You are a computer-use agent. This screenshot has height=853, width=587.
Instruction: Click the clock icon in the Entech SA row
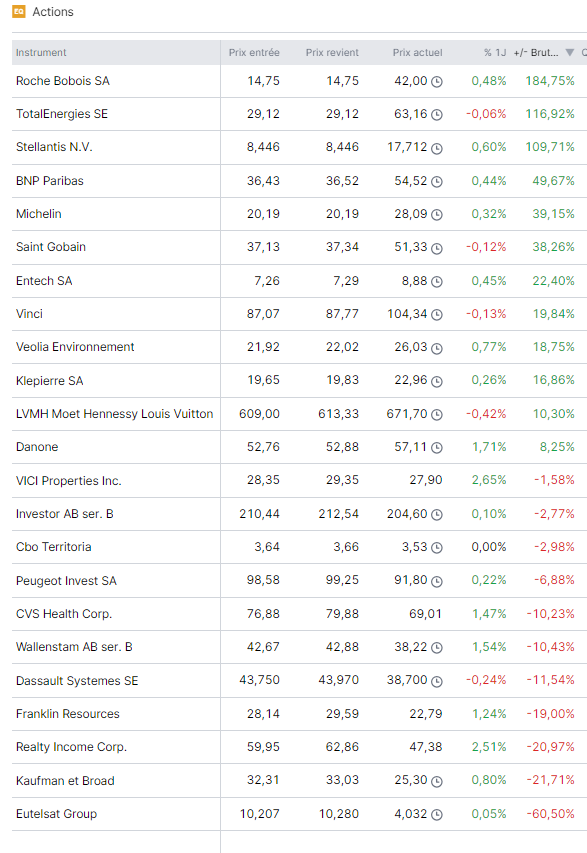[436, 282]
